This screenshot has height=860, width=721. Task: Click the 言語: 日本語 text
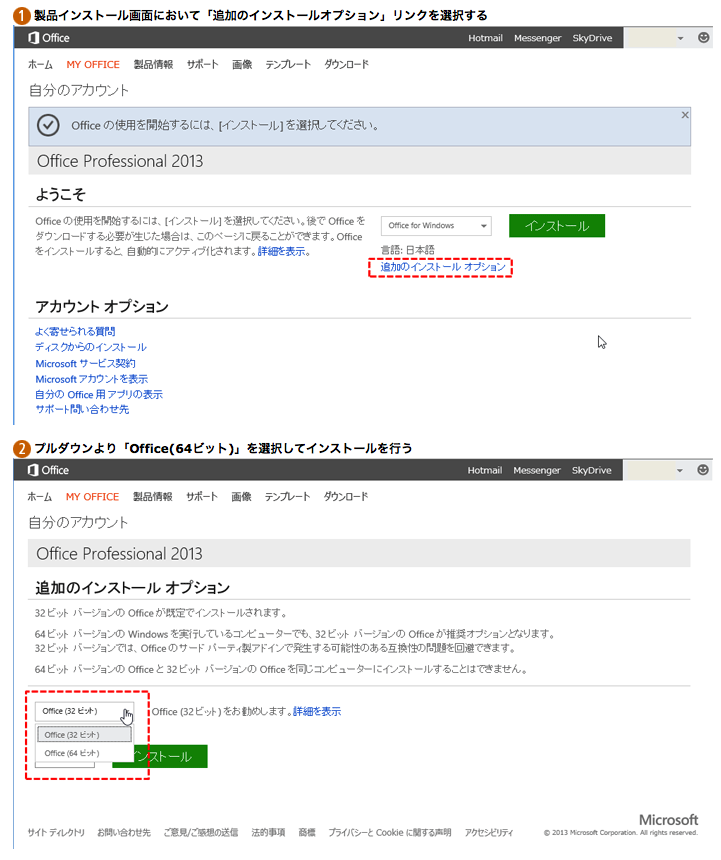tap(408, 250)
